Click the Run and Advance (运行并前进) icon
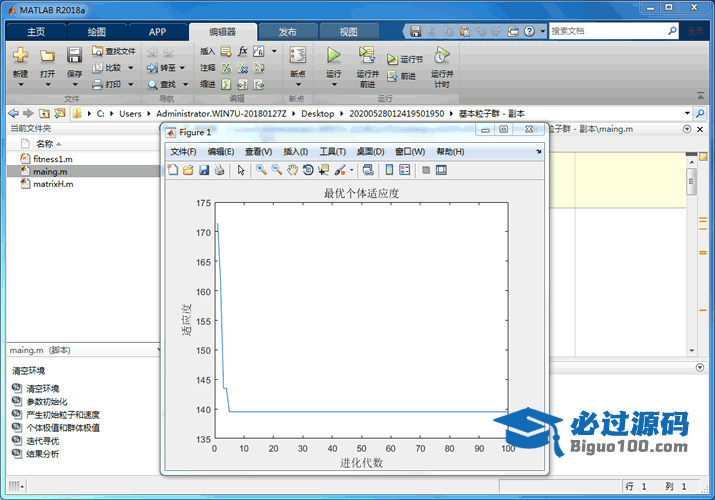The height and width of the screenshot is (500, 715). pyautogui.click(x=367, y=55)
